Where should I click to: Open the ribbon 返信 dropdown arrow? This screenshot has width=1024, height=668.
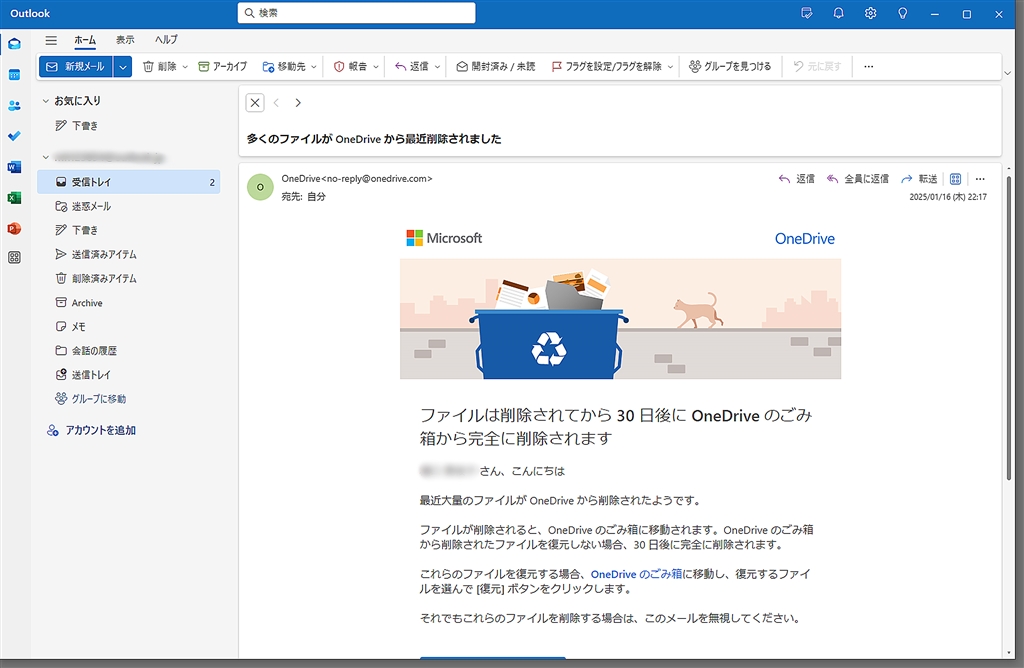(x=437, y=67)
